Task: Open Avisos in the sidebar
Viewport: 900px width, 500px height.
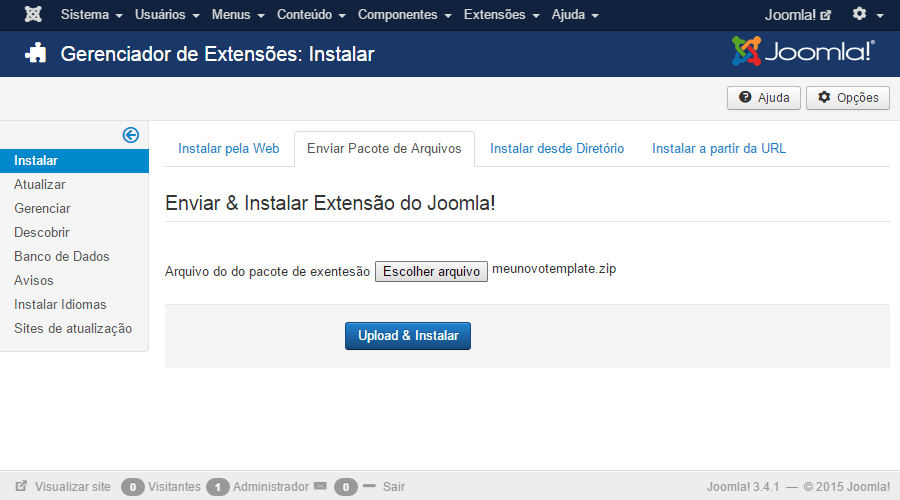Action: tap(34, 280)
